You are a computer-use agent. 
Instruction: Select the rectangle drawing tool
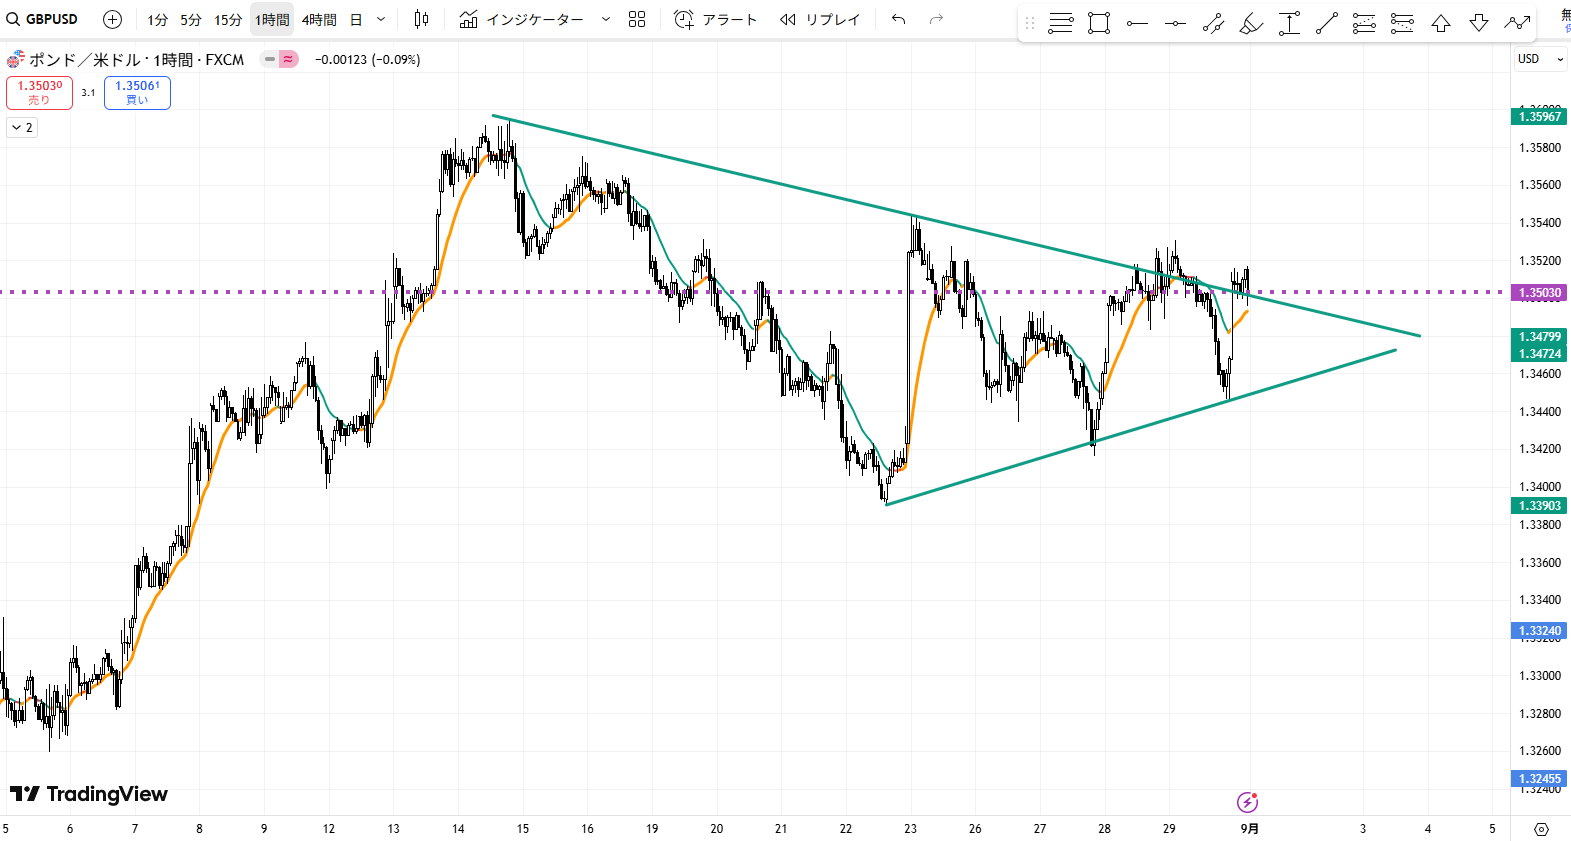coord(1099,23)
